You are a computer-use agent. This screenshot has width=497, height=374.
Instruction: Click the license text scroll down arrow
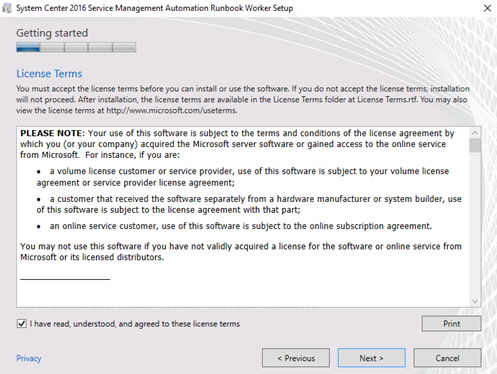click(x=475, y=302)
